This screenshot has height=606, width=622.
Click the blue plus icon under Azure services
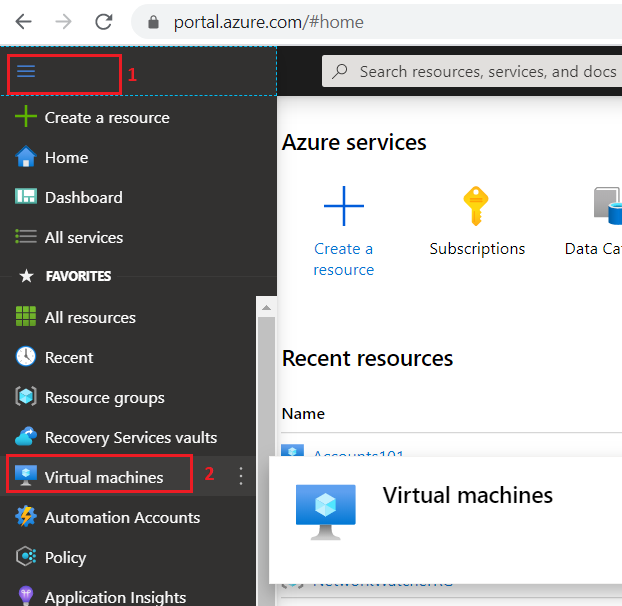(344, 206)
